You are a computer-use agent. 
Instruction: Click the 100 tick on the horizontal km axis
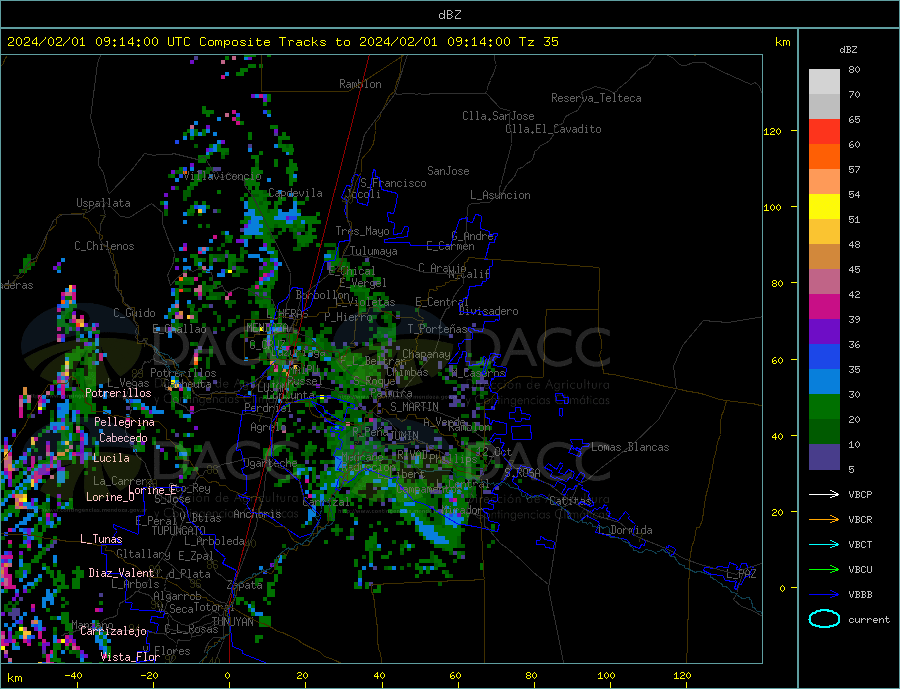[606, 676]
